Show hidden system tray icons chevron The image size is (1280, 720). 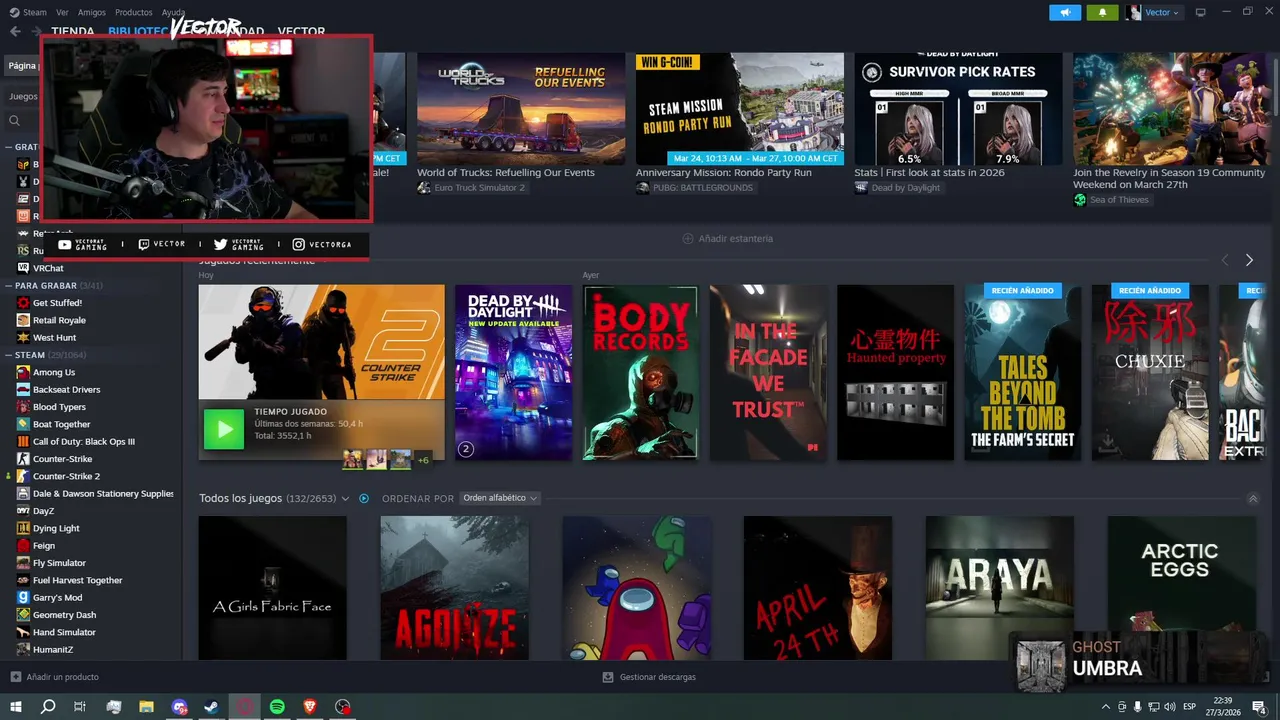tap(1106, 707)
